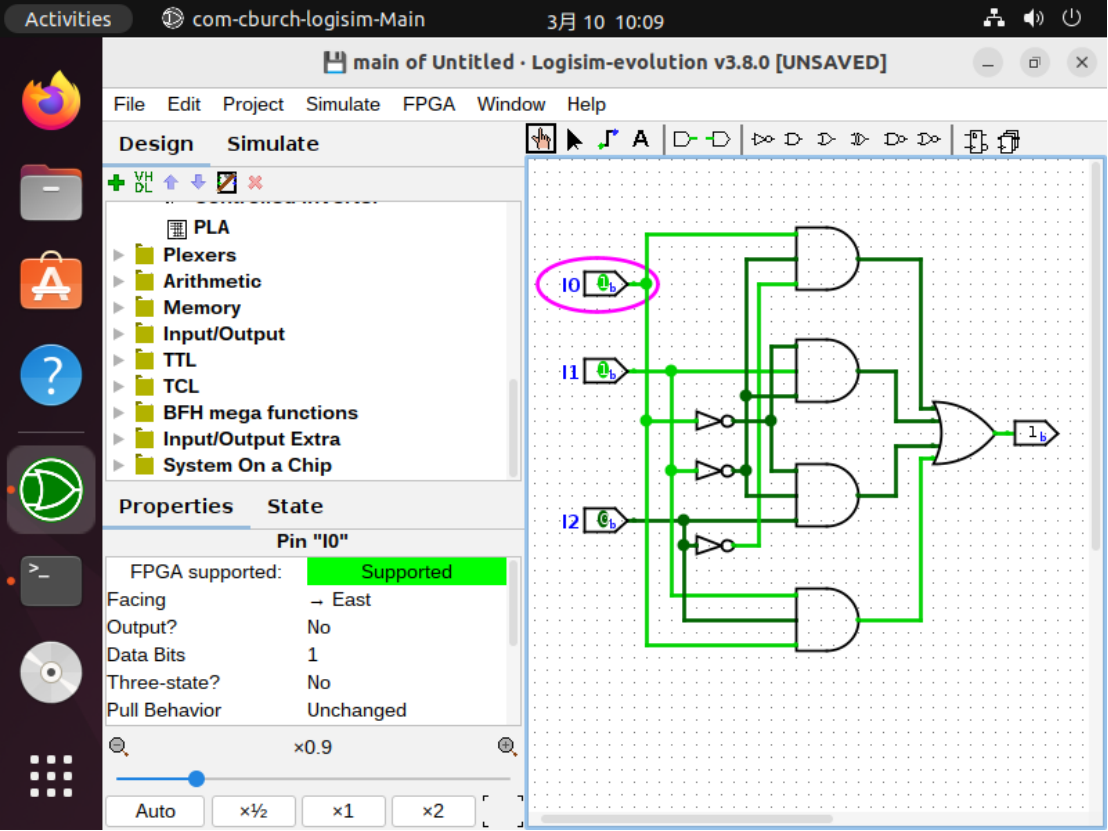
Task: Click the ×2 zoom button
Action: (x=433, y=811)
